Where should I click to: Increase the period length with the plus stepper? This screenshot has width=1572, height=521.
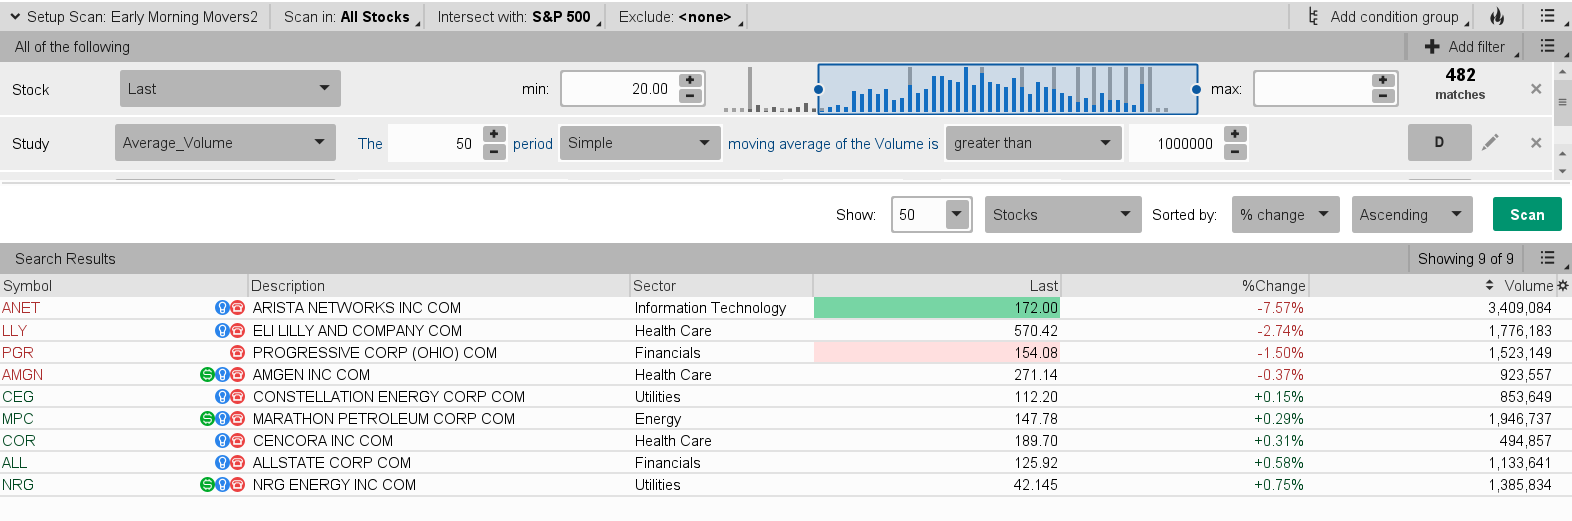pyautogui.click(x=494, y=134)
